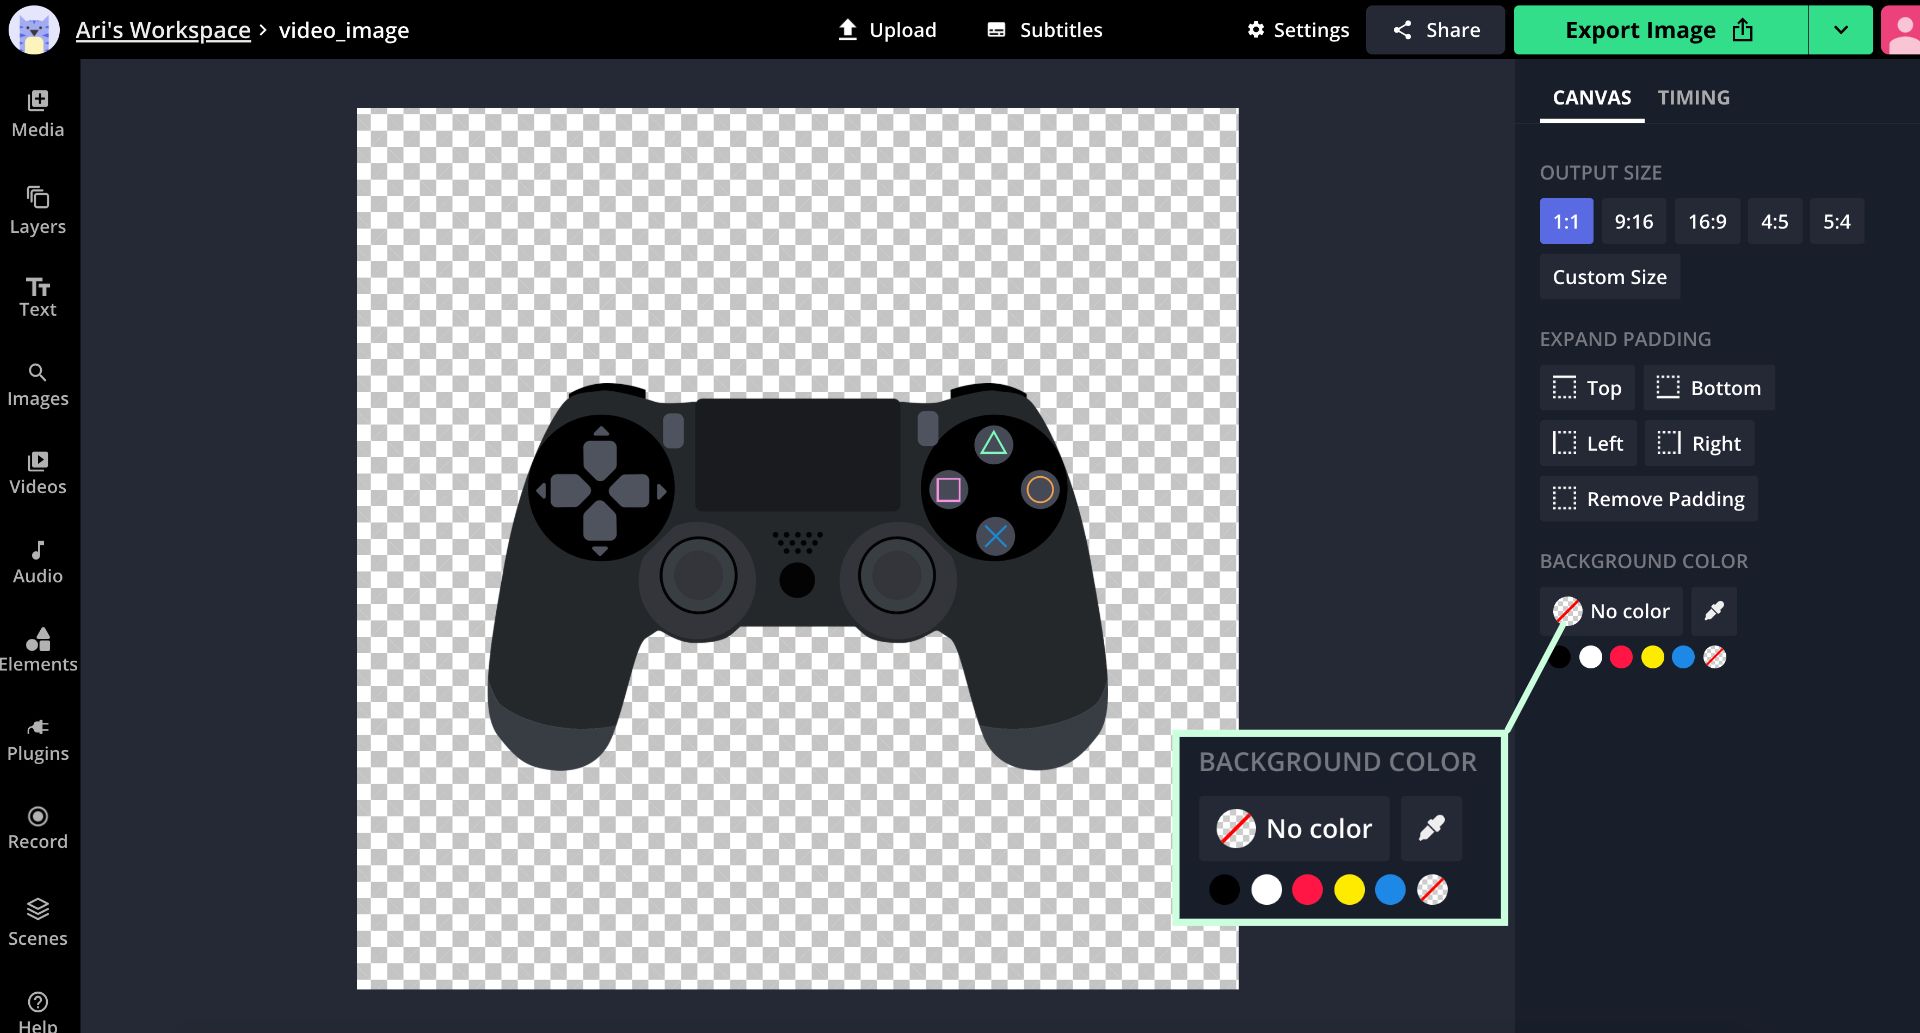The width and height of the screenshot is (1920, 1033).
Task: Open Custom Size options
Action: pyautogui.click(x=1609, y=277)
